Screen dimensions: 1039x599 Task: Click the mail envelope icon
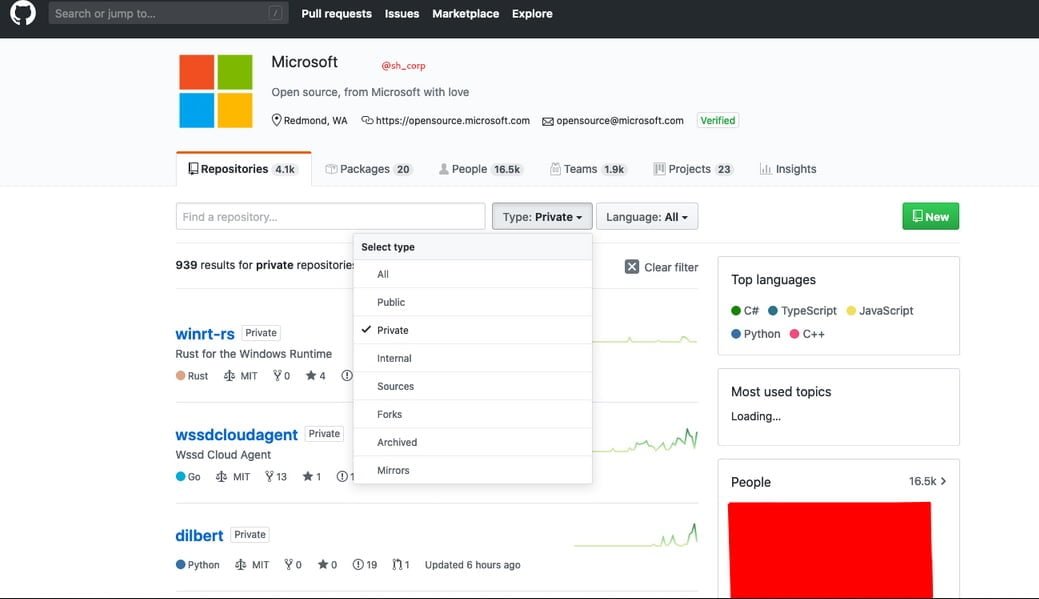coord(548,121)
